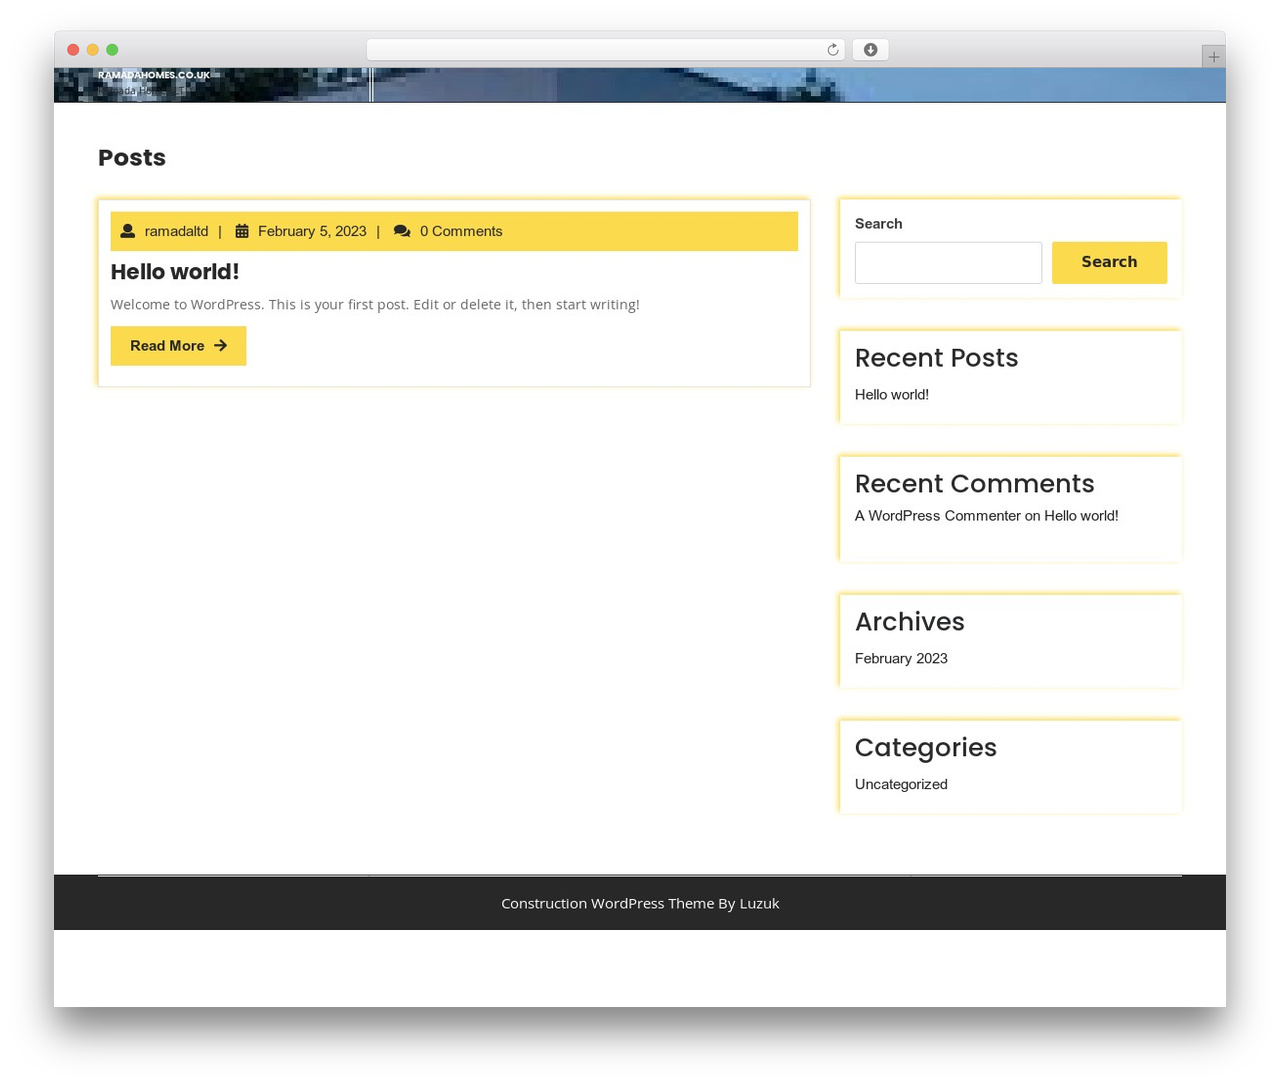Open the Hello world! post title
Viewport: 1280px width, 1084px height.
point(175,272)
